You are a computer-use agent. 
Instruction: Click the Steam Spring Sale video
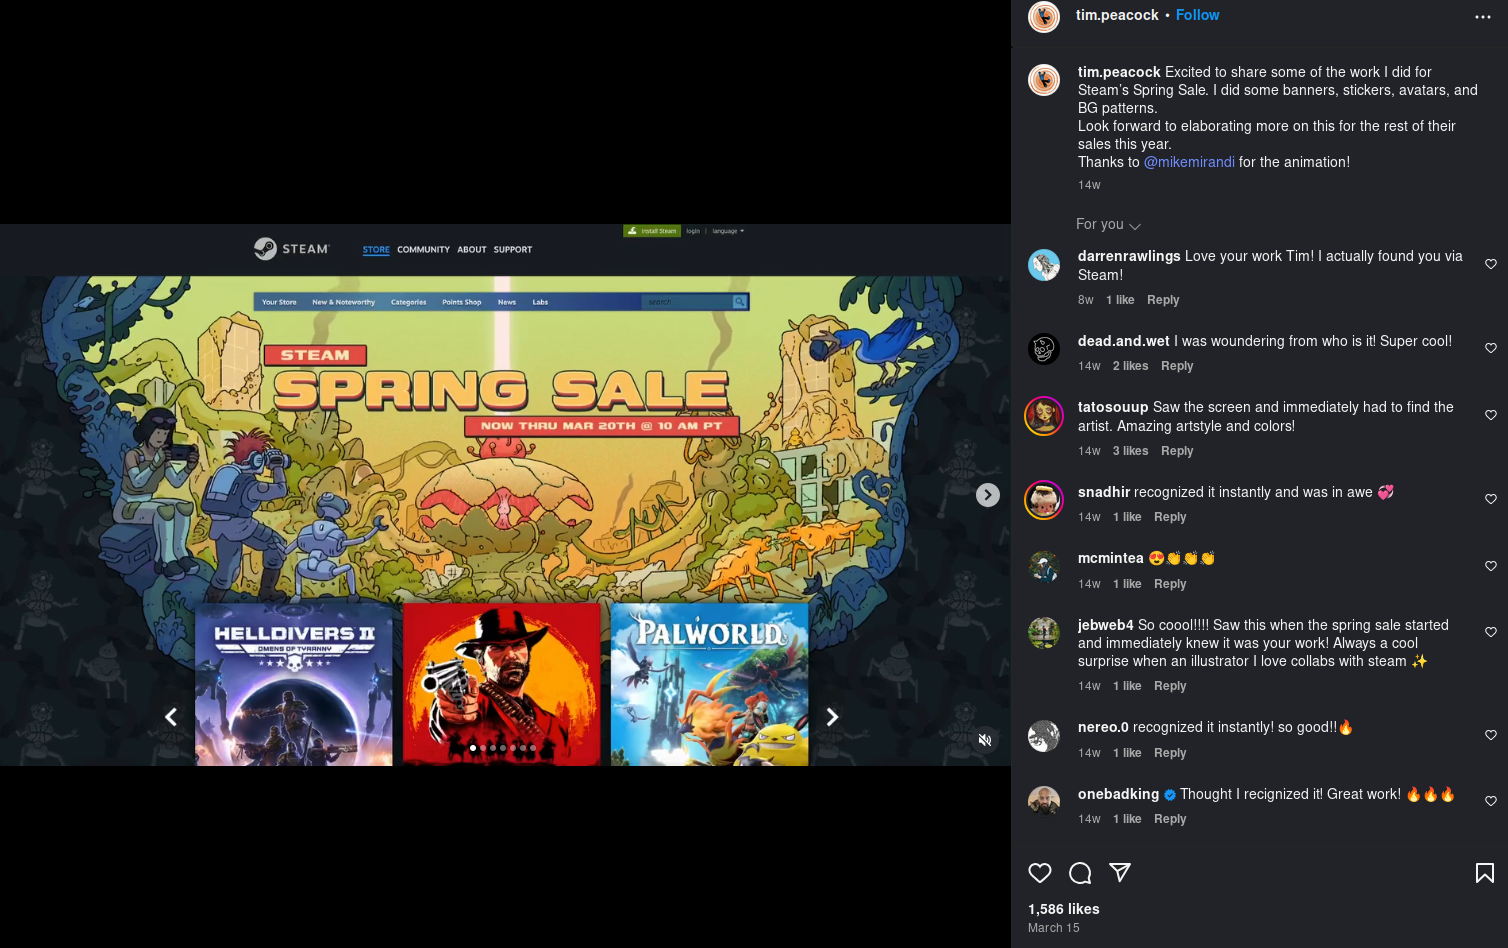point(505,495)
